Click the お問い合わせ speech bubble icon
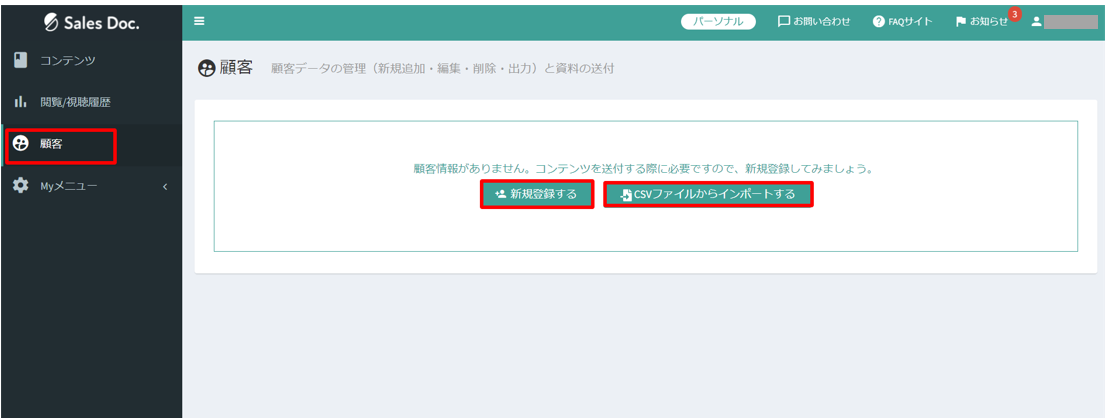The height and width of the screenshot is (418, 1111). coord(784,21)
